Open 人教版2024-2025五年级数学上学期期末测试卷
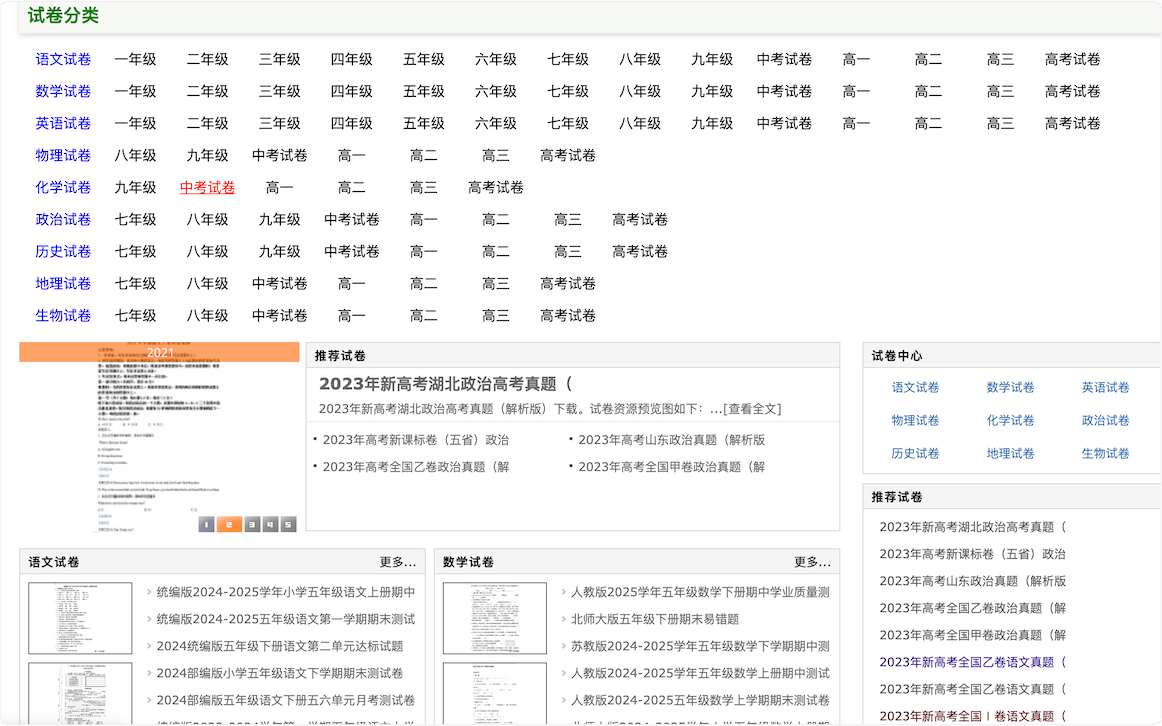Image resolution: width=1162 pixels, height=726 pixels. (x=700, y=700)
